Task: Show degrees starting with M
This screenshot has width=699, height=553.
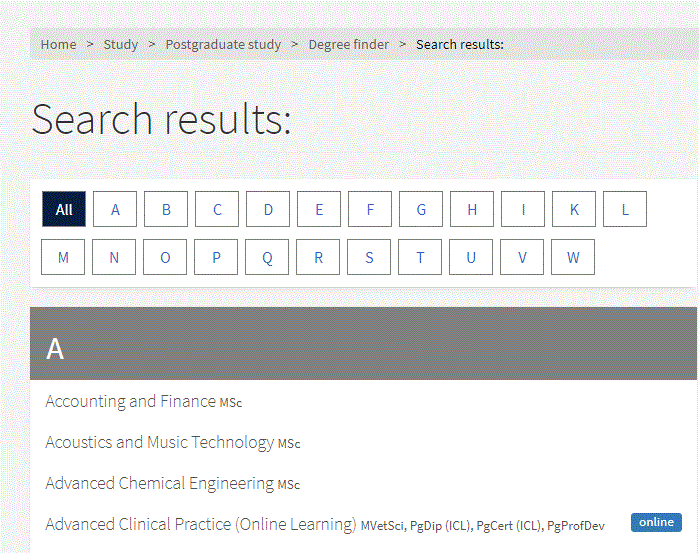Action: [63, 257]
